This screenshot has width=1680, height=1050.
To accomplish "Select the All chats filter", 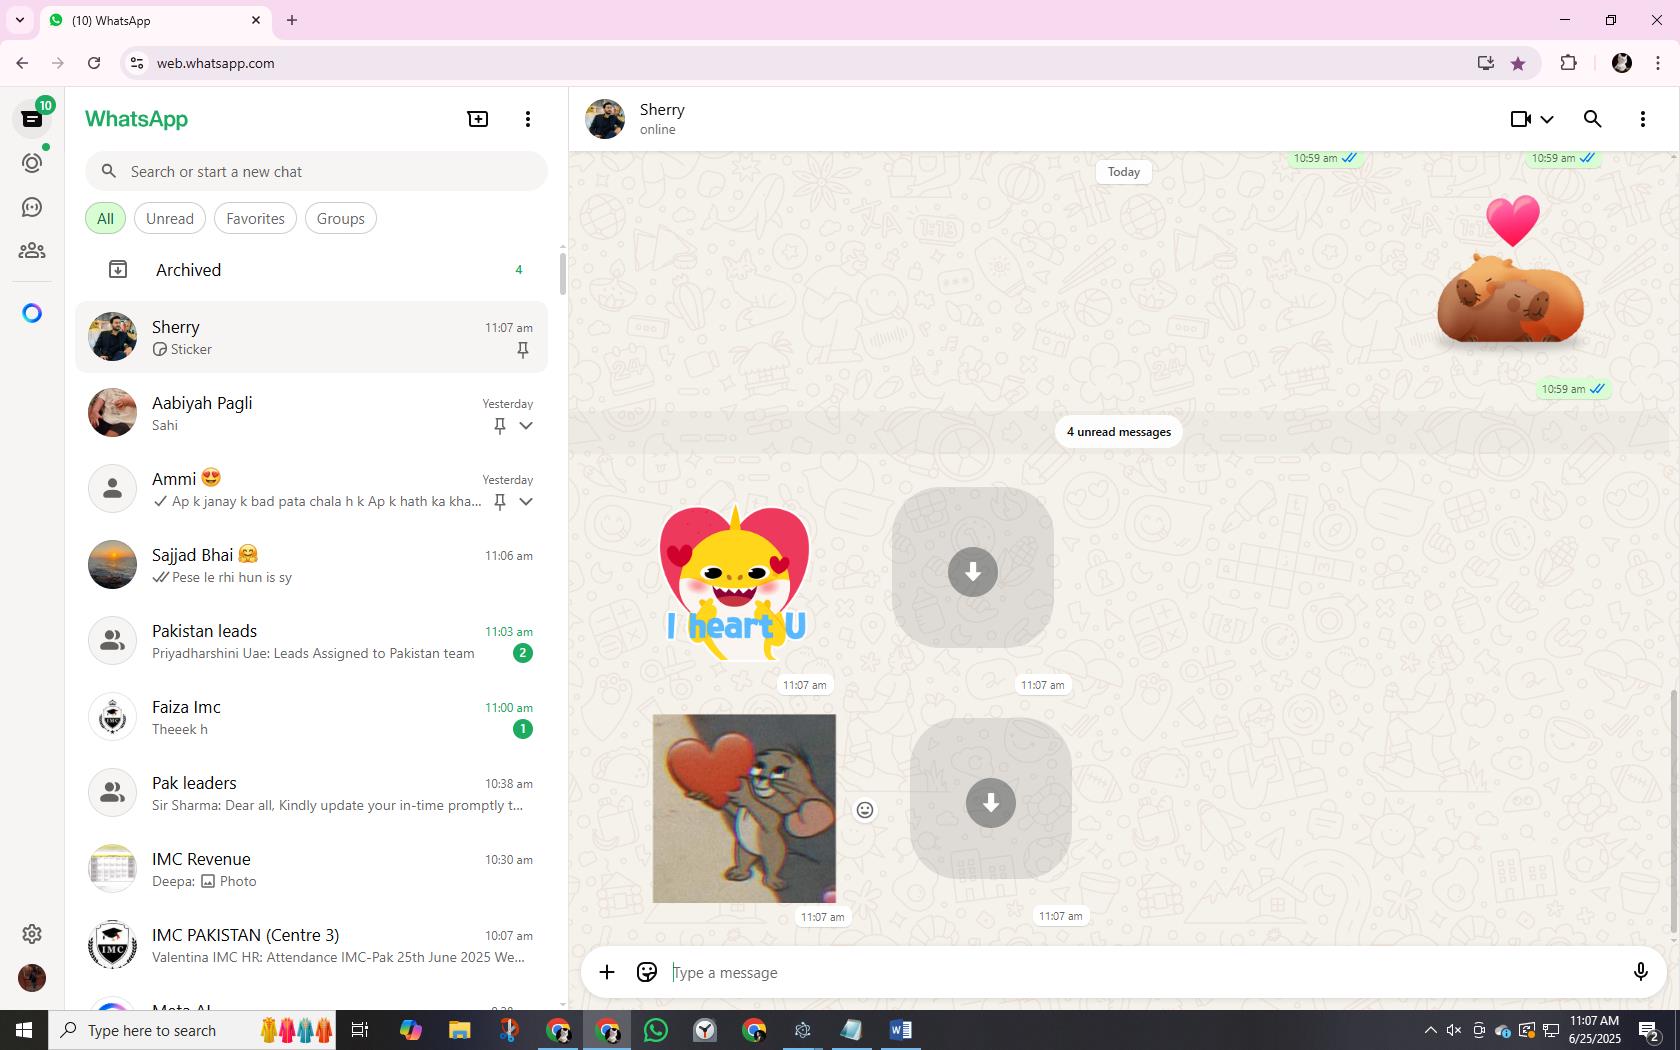I will [x=105, y=219].
